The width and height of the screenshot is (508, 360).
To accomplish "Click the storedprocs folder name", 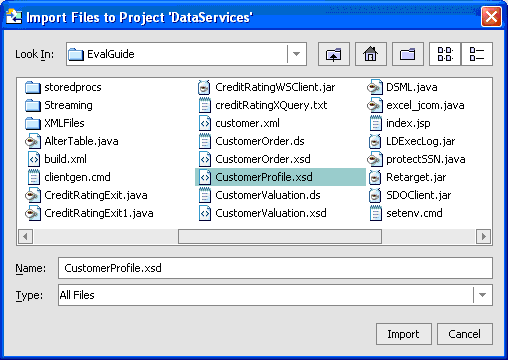I will [x=73, y=87].
